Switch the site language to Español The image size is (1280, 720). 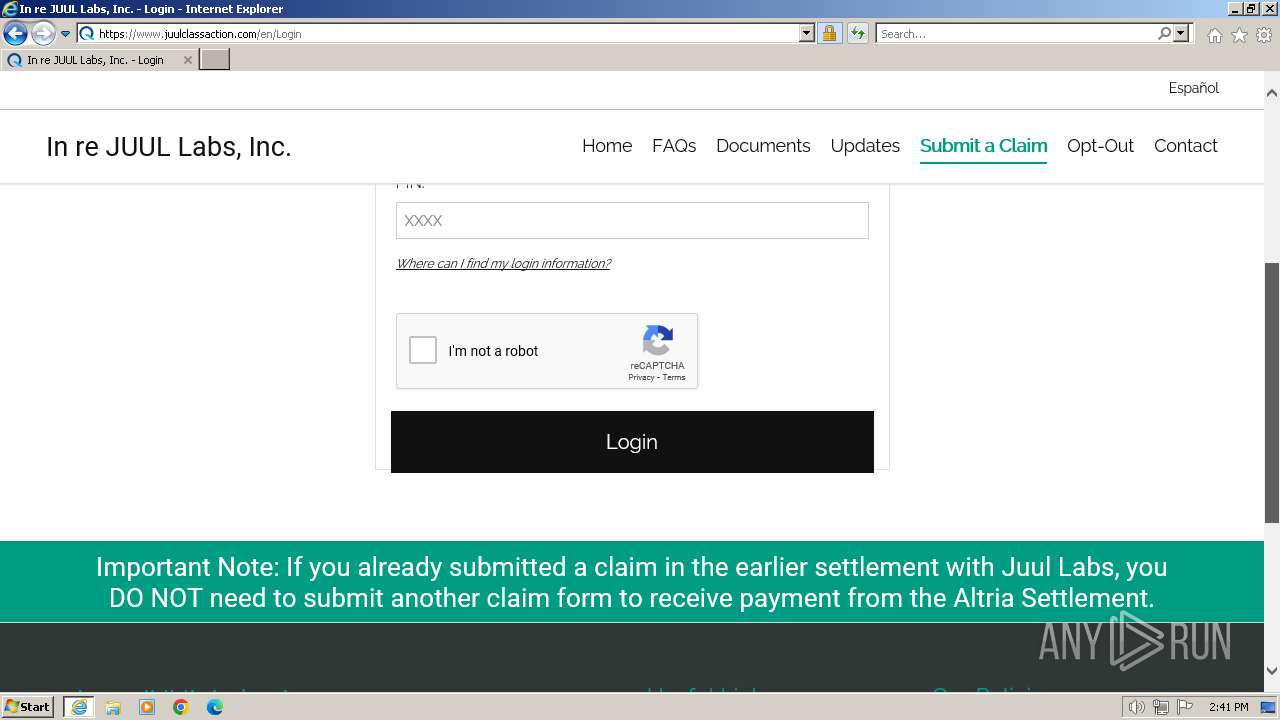(x=1193, y=88)
